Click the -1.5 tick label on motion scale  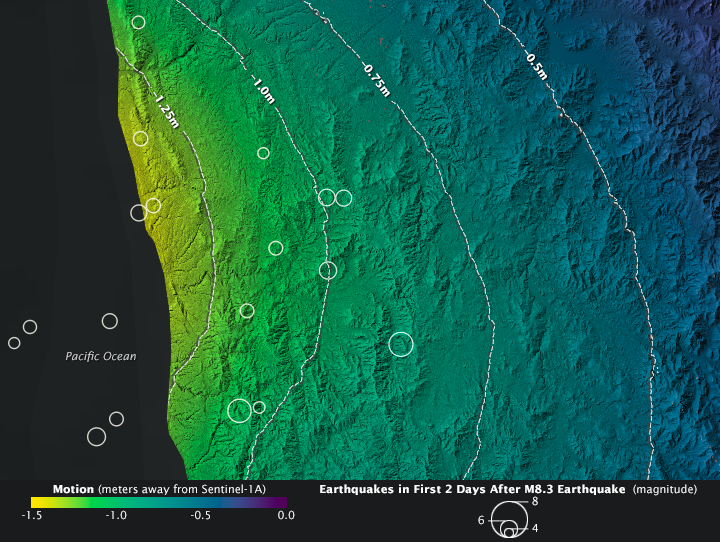tap(33, 516)
